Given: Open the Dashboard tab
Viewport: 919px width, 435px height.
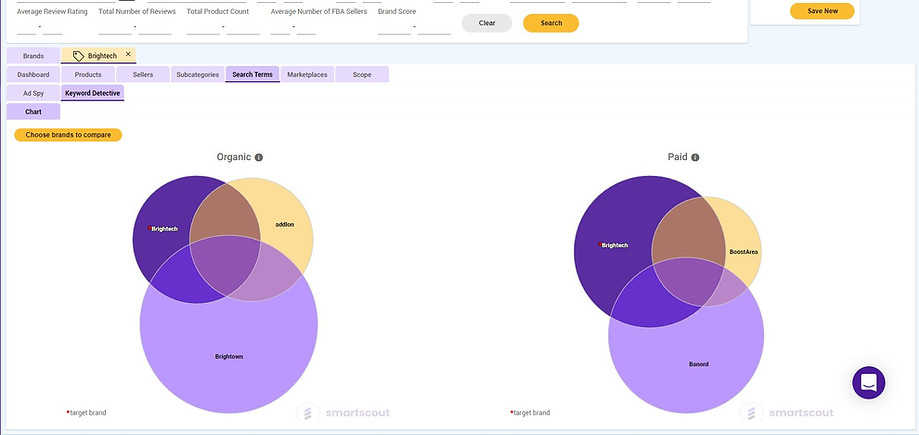Looking at the screenshot, I should pyautogui.click(x=33, y=74).
